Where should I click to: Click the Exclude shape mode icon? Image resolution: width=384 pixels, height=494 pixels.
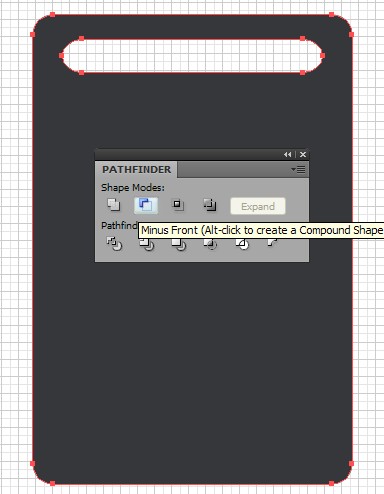click(210, 205)
